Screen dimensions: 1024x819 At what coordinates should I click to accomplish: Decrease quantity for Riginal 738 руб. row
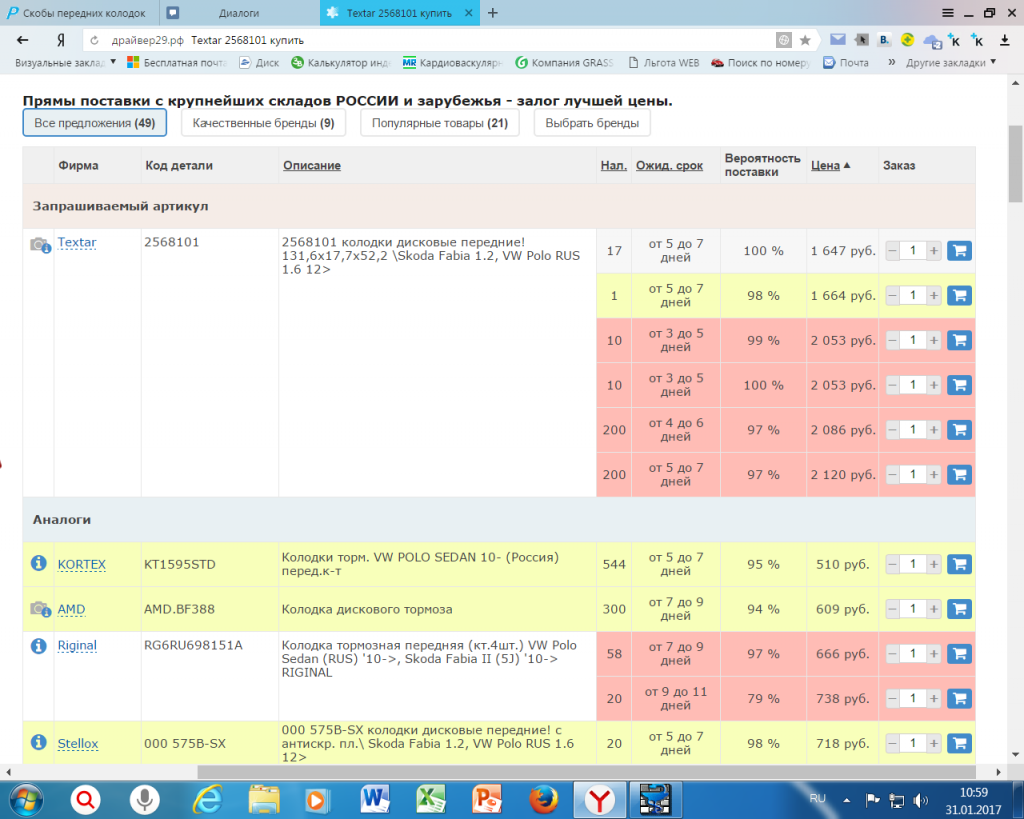(x=892, y=699)
